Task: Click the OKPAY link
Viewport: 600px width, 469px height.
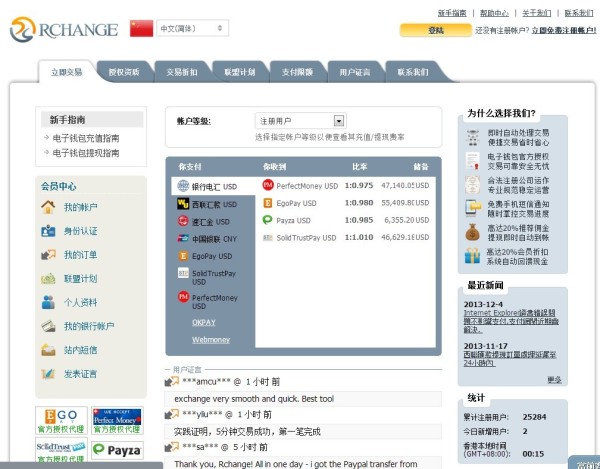Action: point(204,322)
